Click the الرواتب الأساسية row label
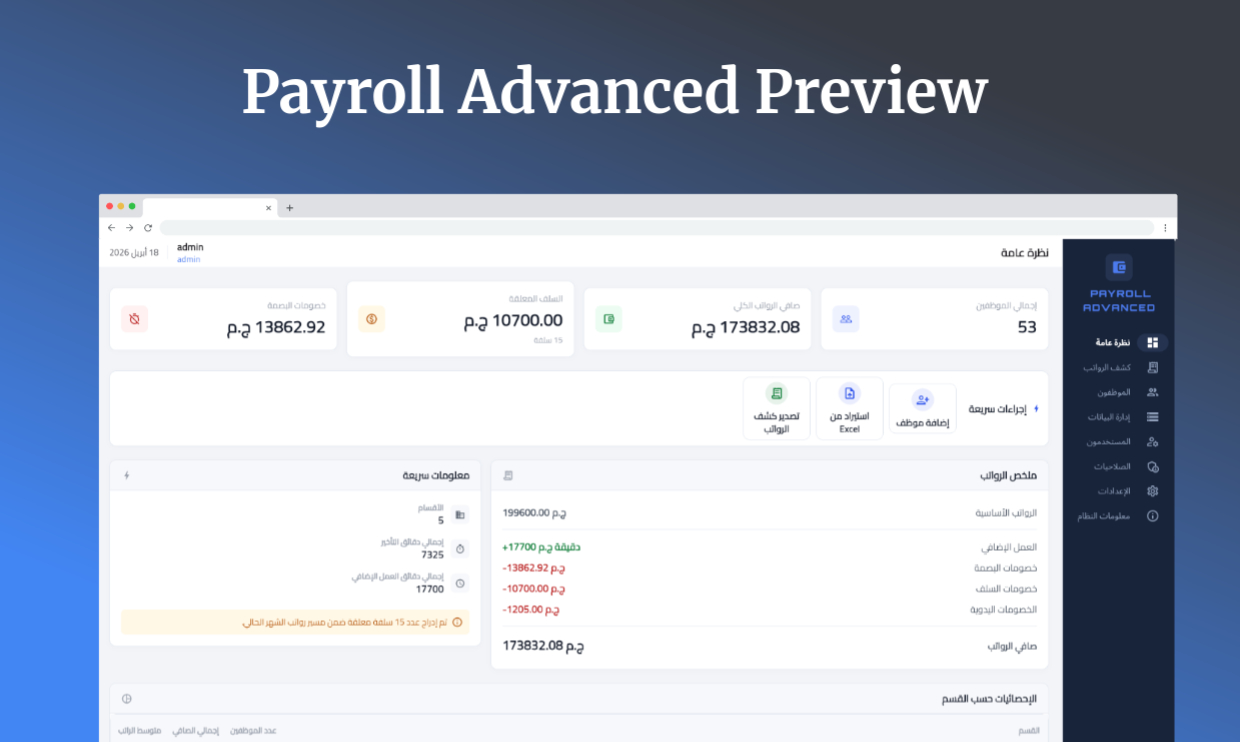Viewport: 1240px width, 742px height. 1006,513
